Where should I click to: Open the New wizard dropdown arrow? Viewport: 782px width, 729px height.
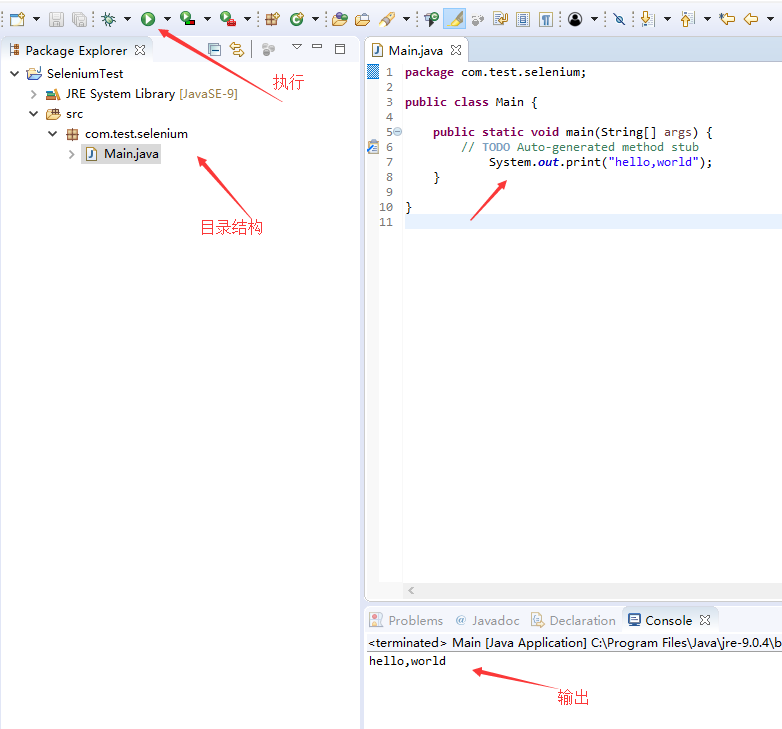(x=36, y=19)
